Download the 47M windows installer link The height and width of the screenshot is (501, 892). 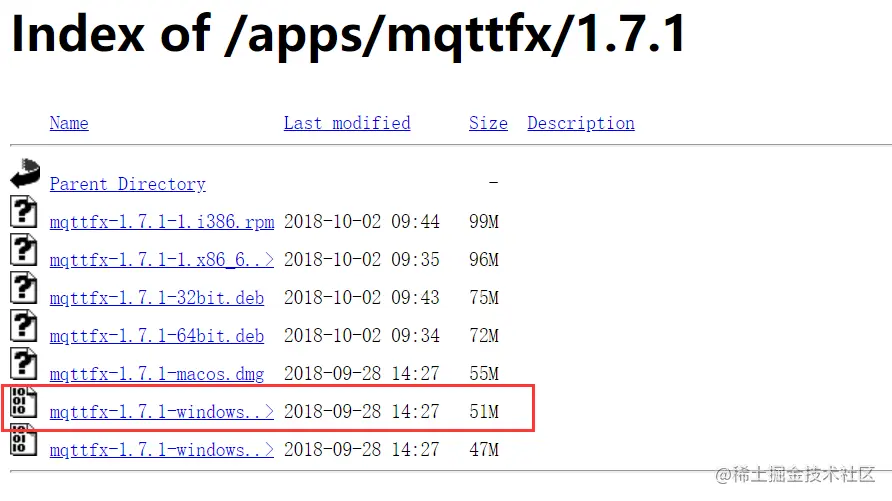(x=162, y=450)
